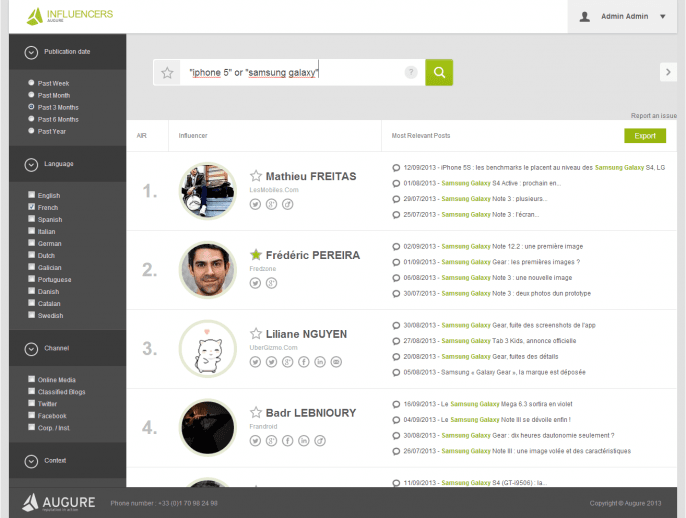Favorite Mathieu FREITAS with the star

tap(256, 176)
